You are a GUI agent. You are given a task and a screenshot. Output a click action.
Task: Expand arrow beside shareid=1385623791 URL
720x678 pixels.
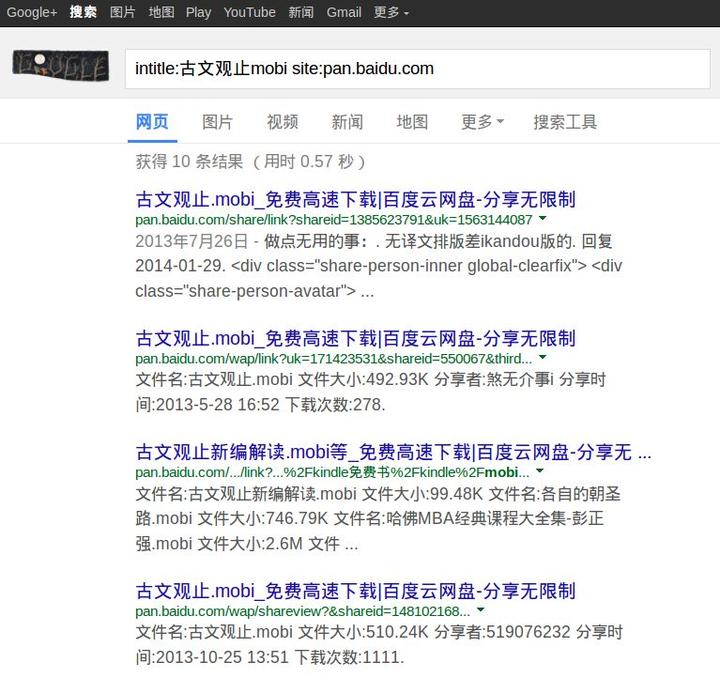[543, 219]
